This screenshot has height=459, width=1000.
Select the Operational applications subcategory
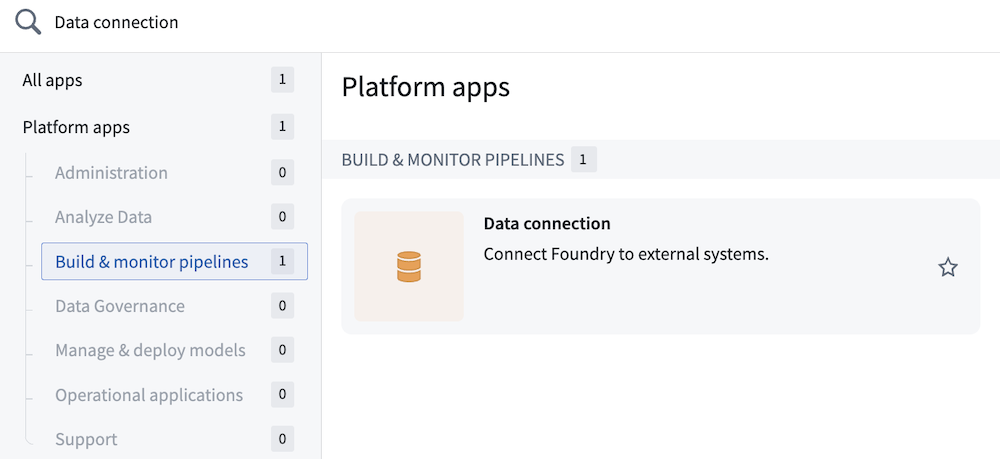[174, 395]
